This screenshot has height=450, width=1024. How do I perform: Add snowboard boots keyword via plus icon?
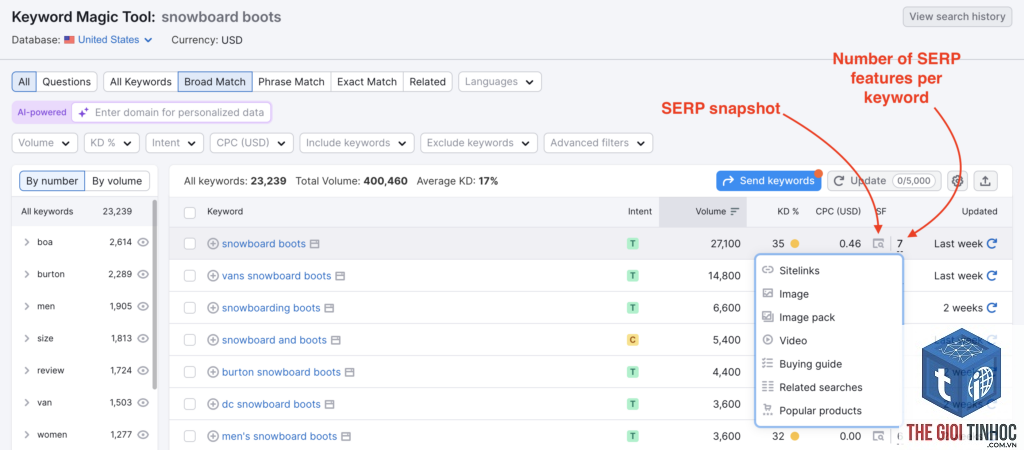[213, 244]
